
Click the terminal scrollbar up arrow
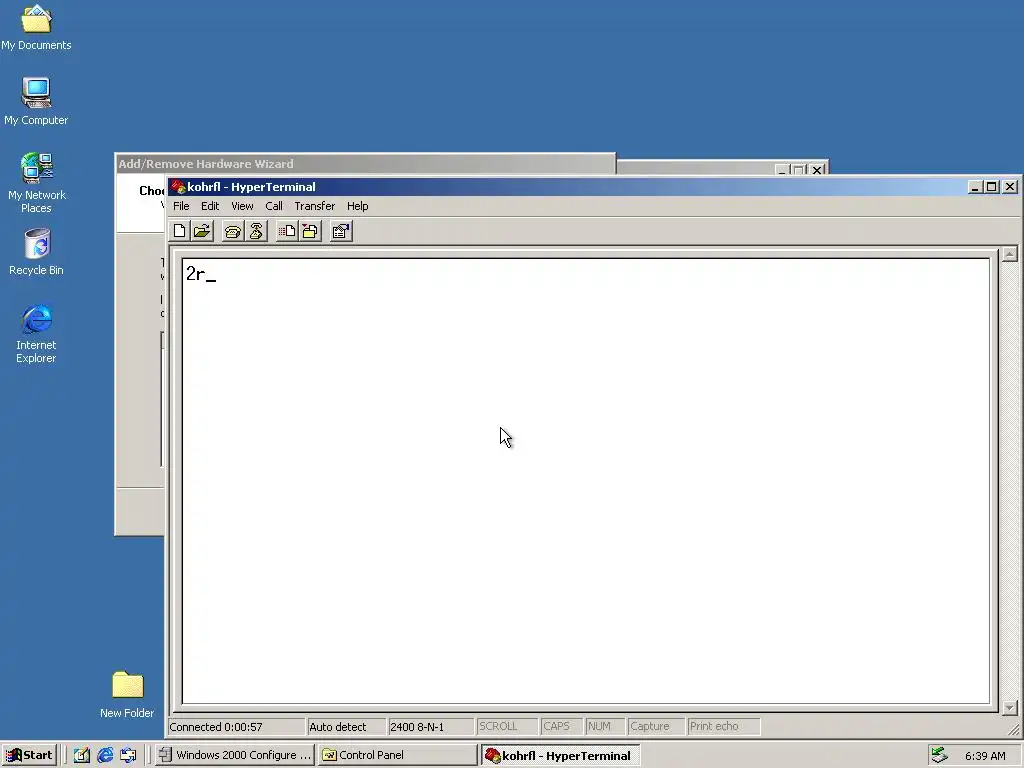point(1010,253)
